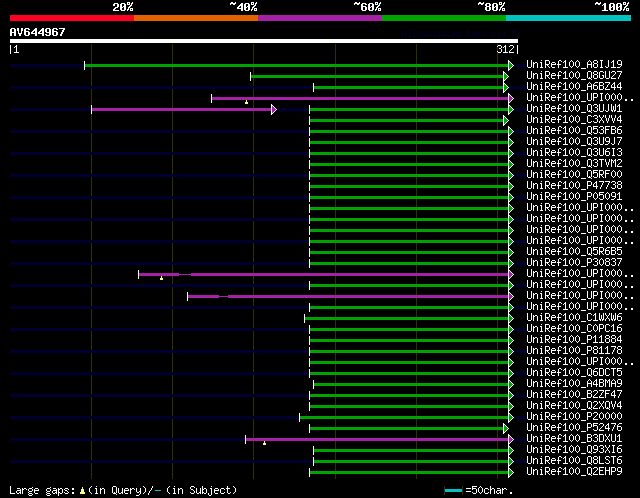Click the arrowhead ending the A8IJ19 alignment

click(x=508, y=65)
